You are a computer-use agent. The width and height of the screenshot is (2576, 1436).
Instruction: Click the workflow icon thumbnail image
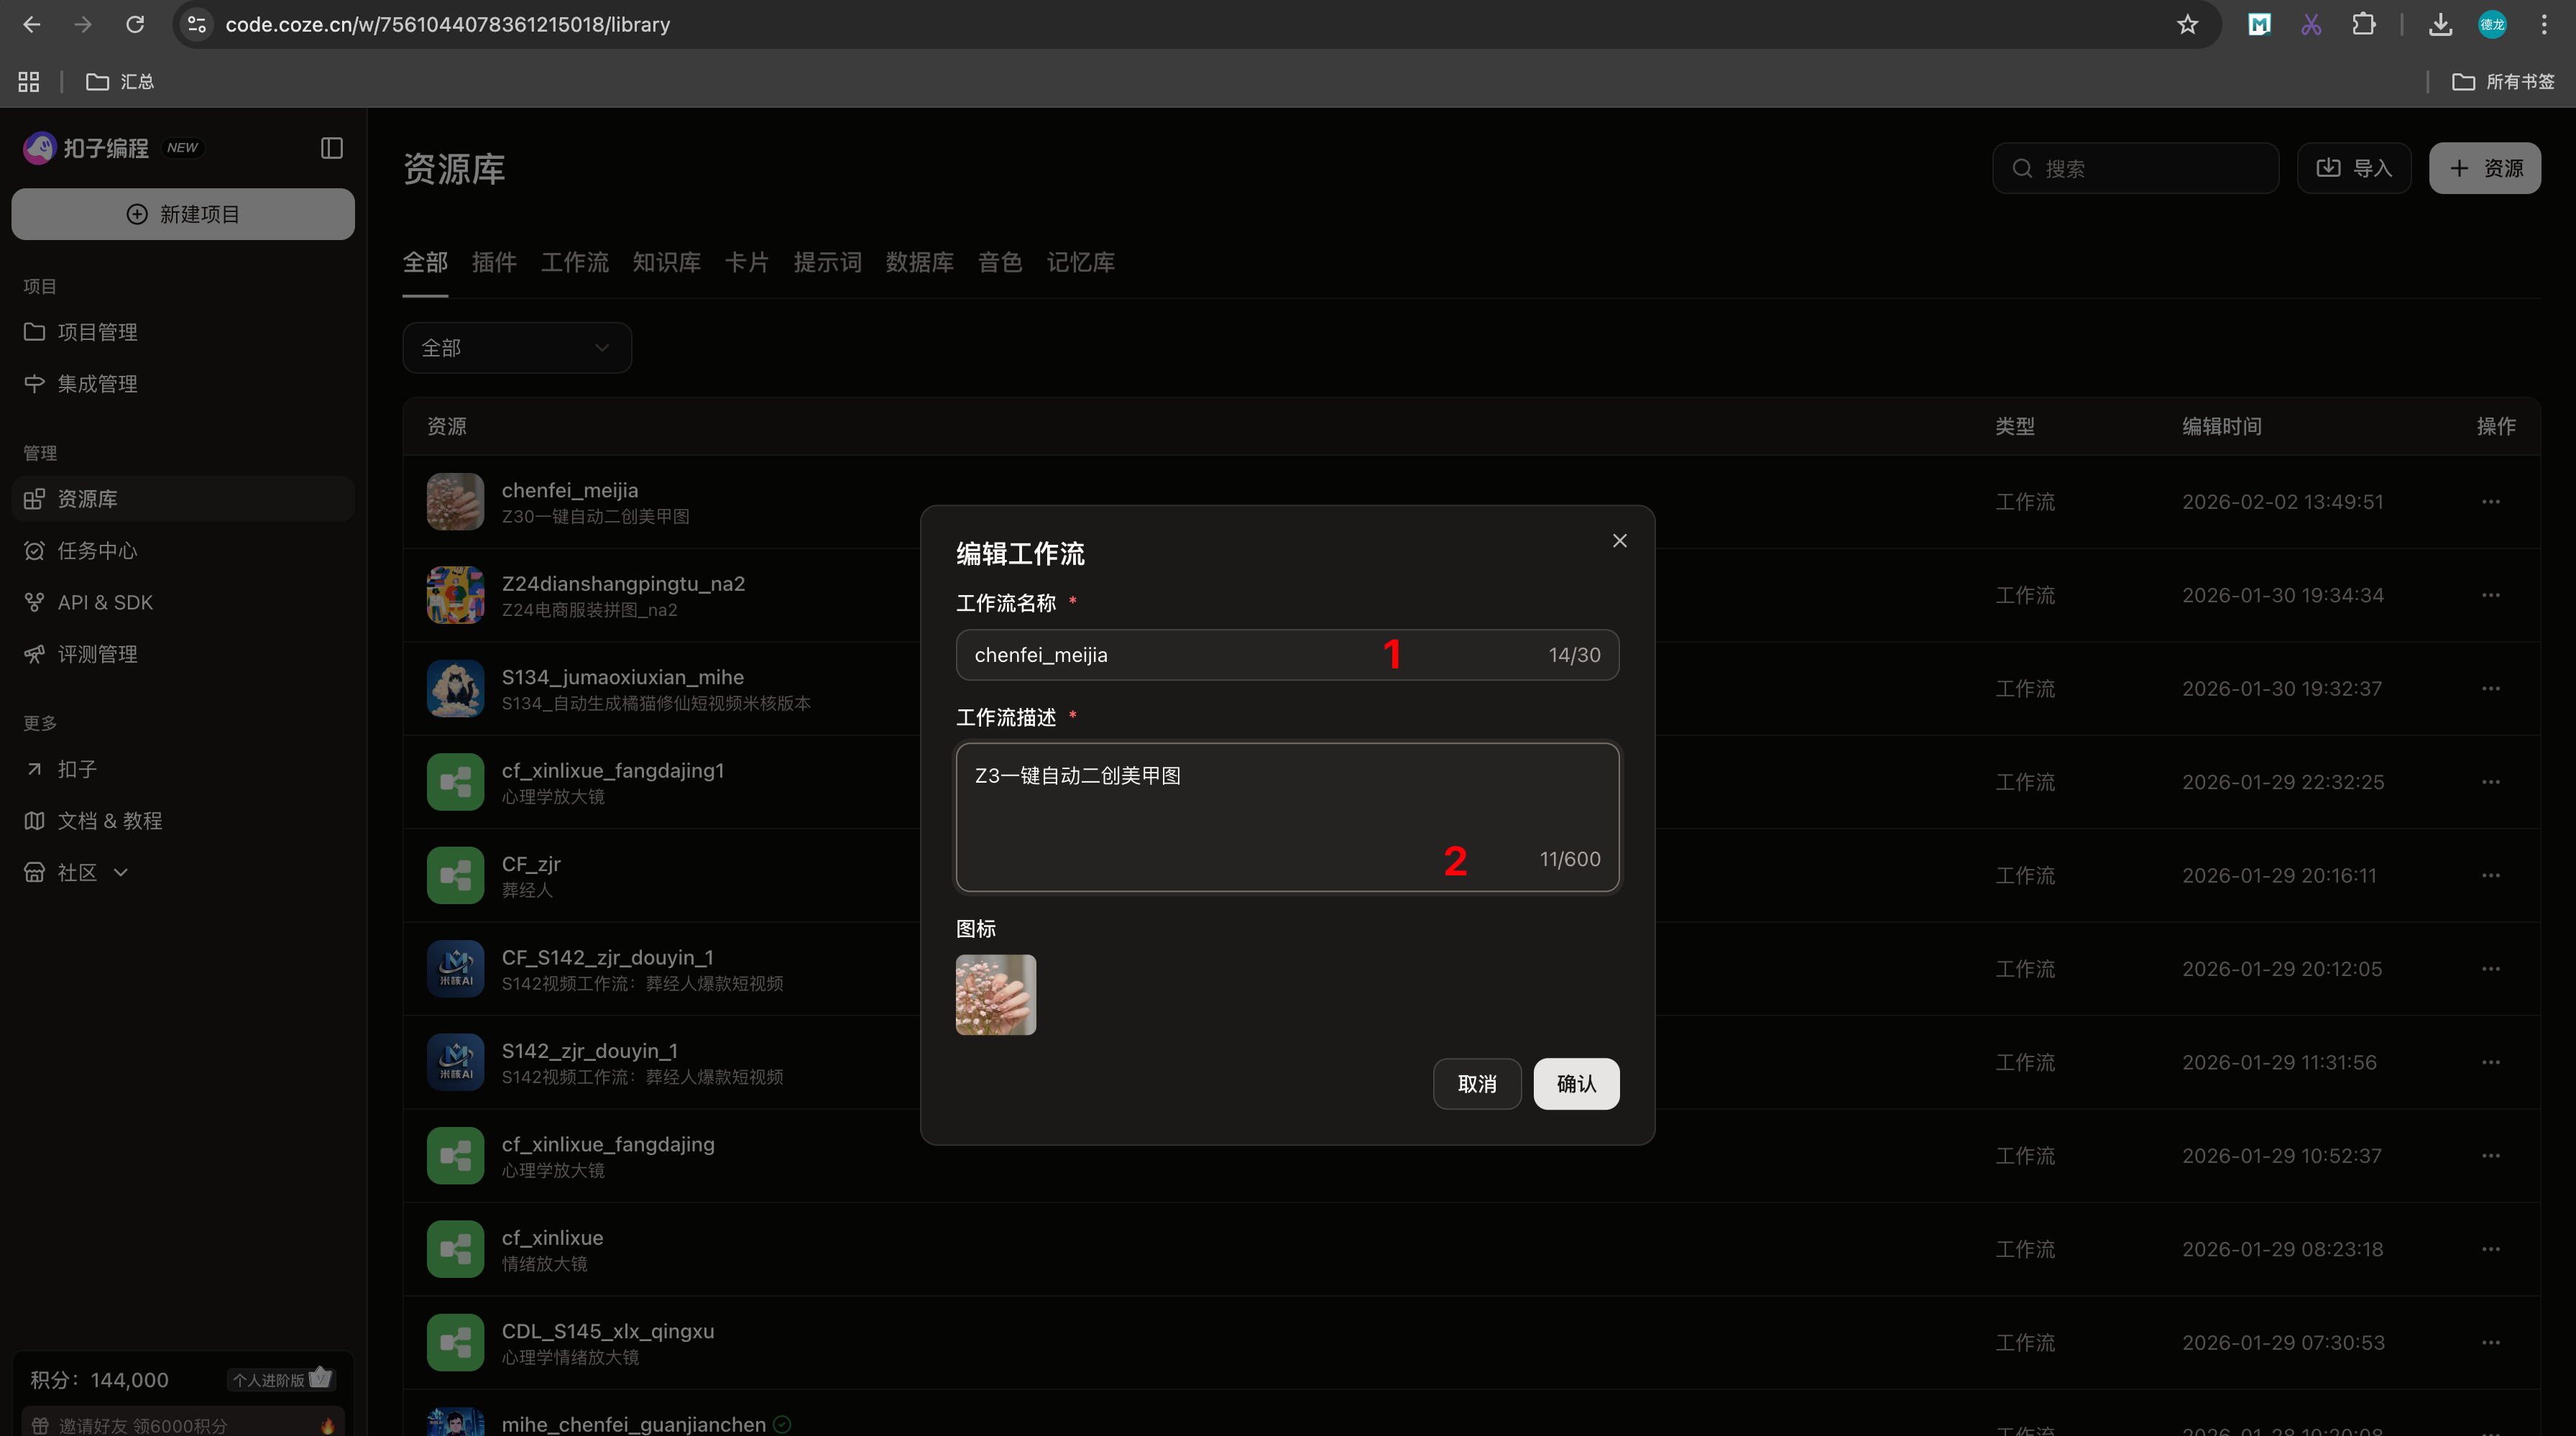[x=995, y=994]
